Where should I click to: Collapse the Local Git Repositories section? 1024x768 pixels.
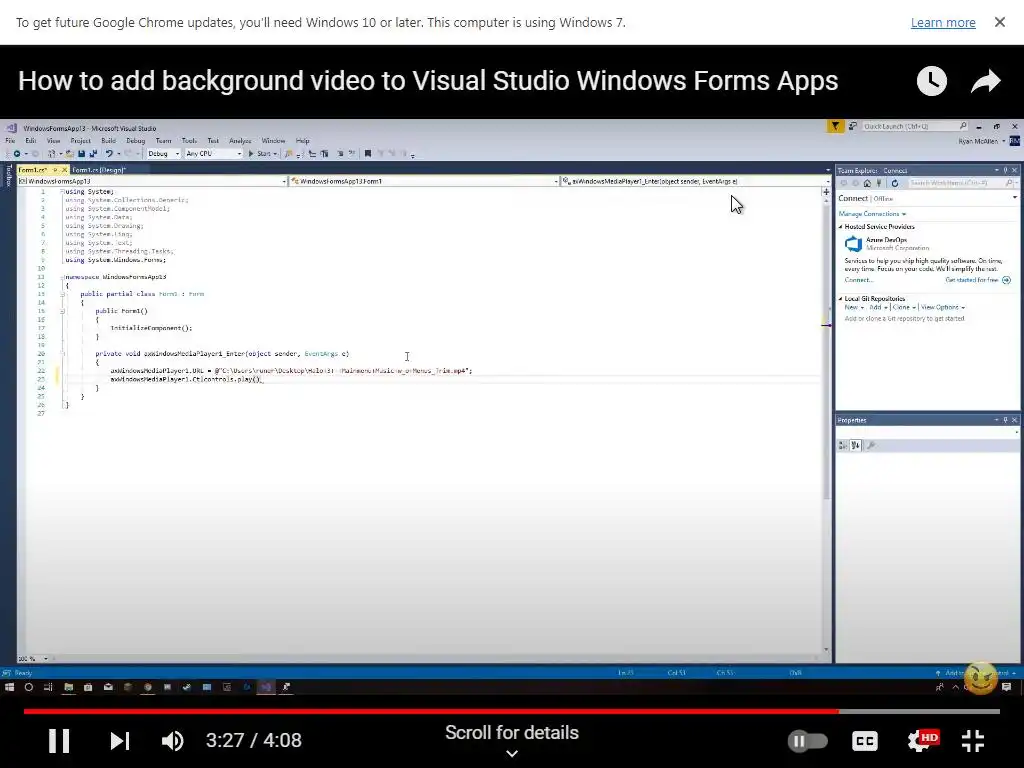[840, 298]
